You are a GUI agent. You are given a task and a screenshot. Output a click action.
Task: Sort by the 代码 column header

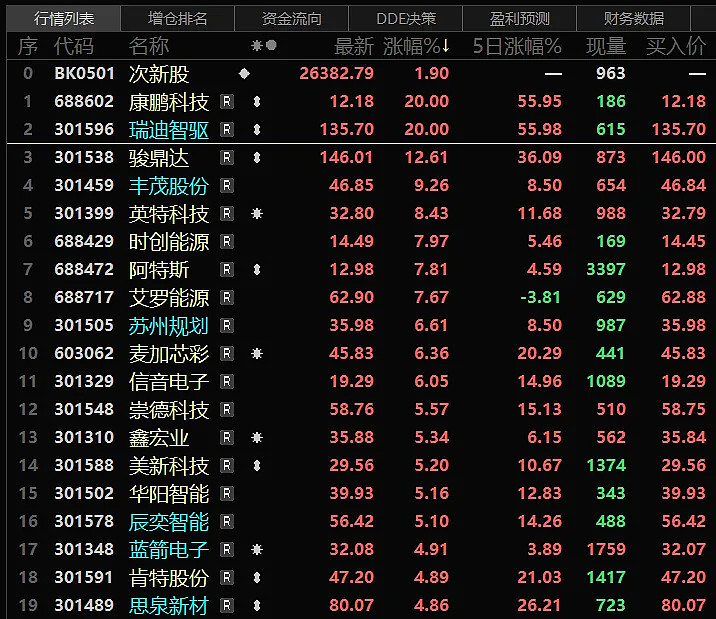74,46
